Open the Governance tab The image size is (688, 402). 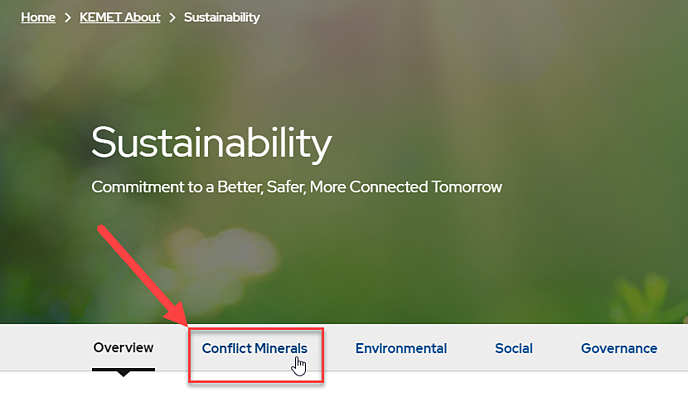tap(619, 348)
